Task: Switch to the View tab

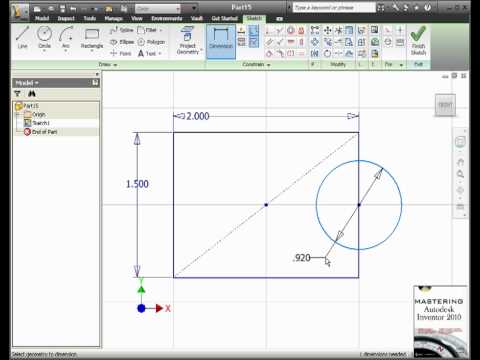Action: tap(137, 18)
